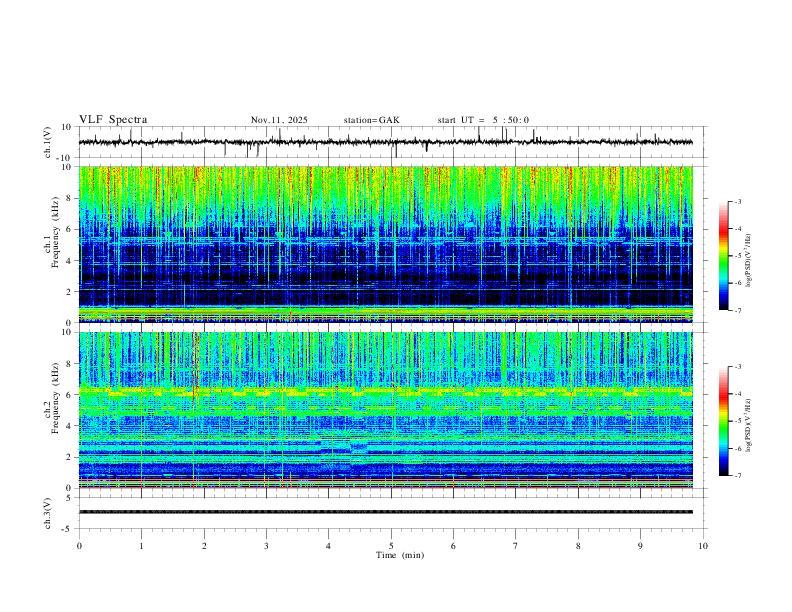Screen dimensions: 792x612
Task: Click the ch.3 flat signal trace
Action: [x=386, y=512]
